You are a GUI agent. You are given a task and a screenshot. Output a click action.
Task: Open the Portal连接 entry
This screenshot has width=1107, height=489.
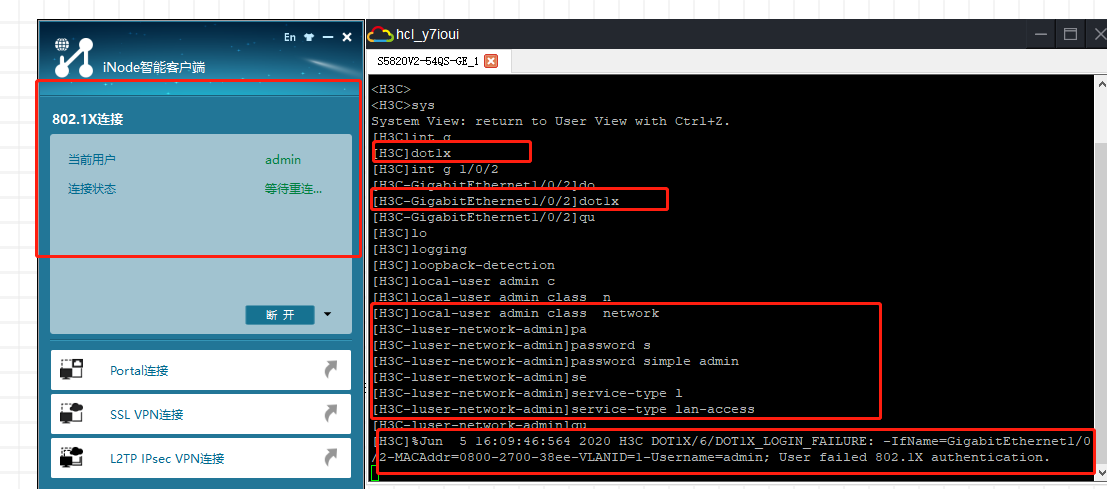pos(201,370)
